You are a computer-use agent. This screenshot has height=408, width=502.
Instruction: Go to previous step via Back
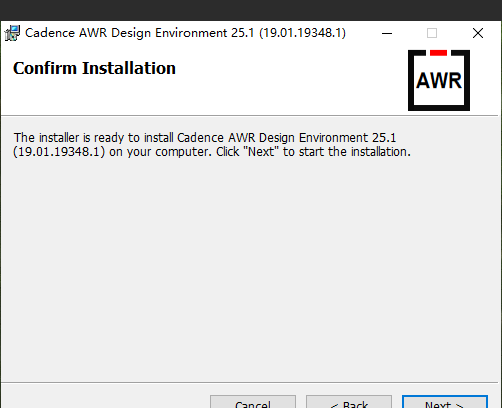349,402
